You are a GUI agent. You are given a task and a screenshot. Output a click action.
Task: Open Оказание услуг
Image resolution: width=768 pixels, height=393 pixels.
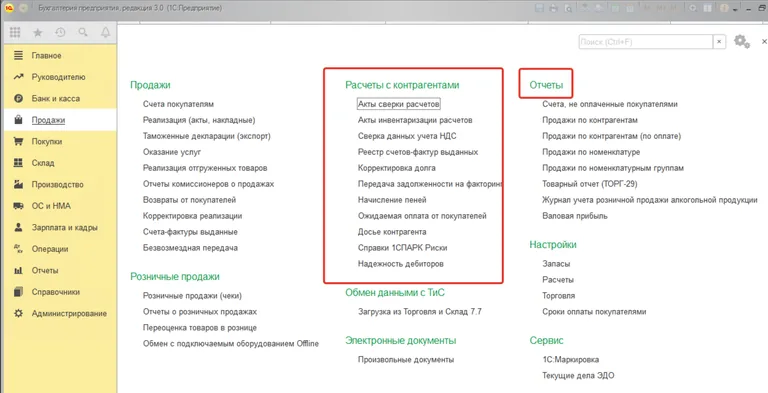coord(172,152)
